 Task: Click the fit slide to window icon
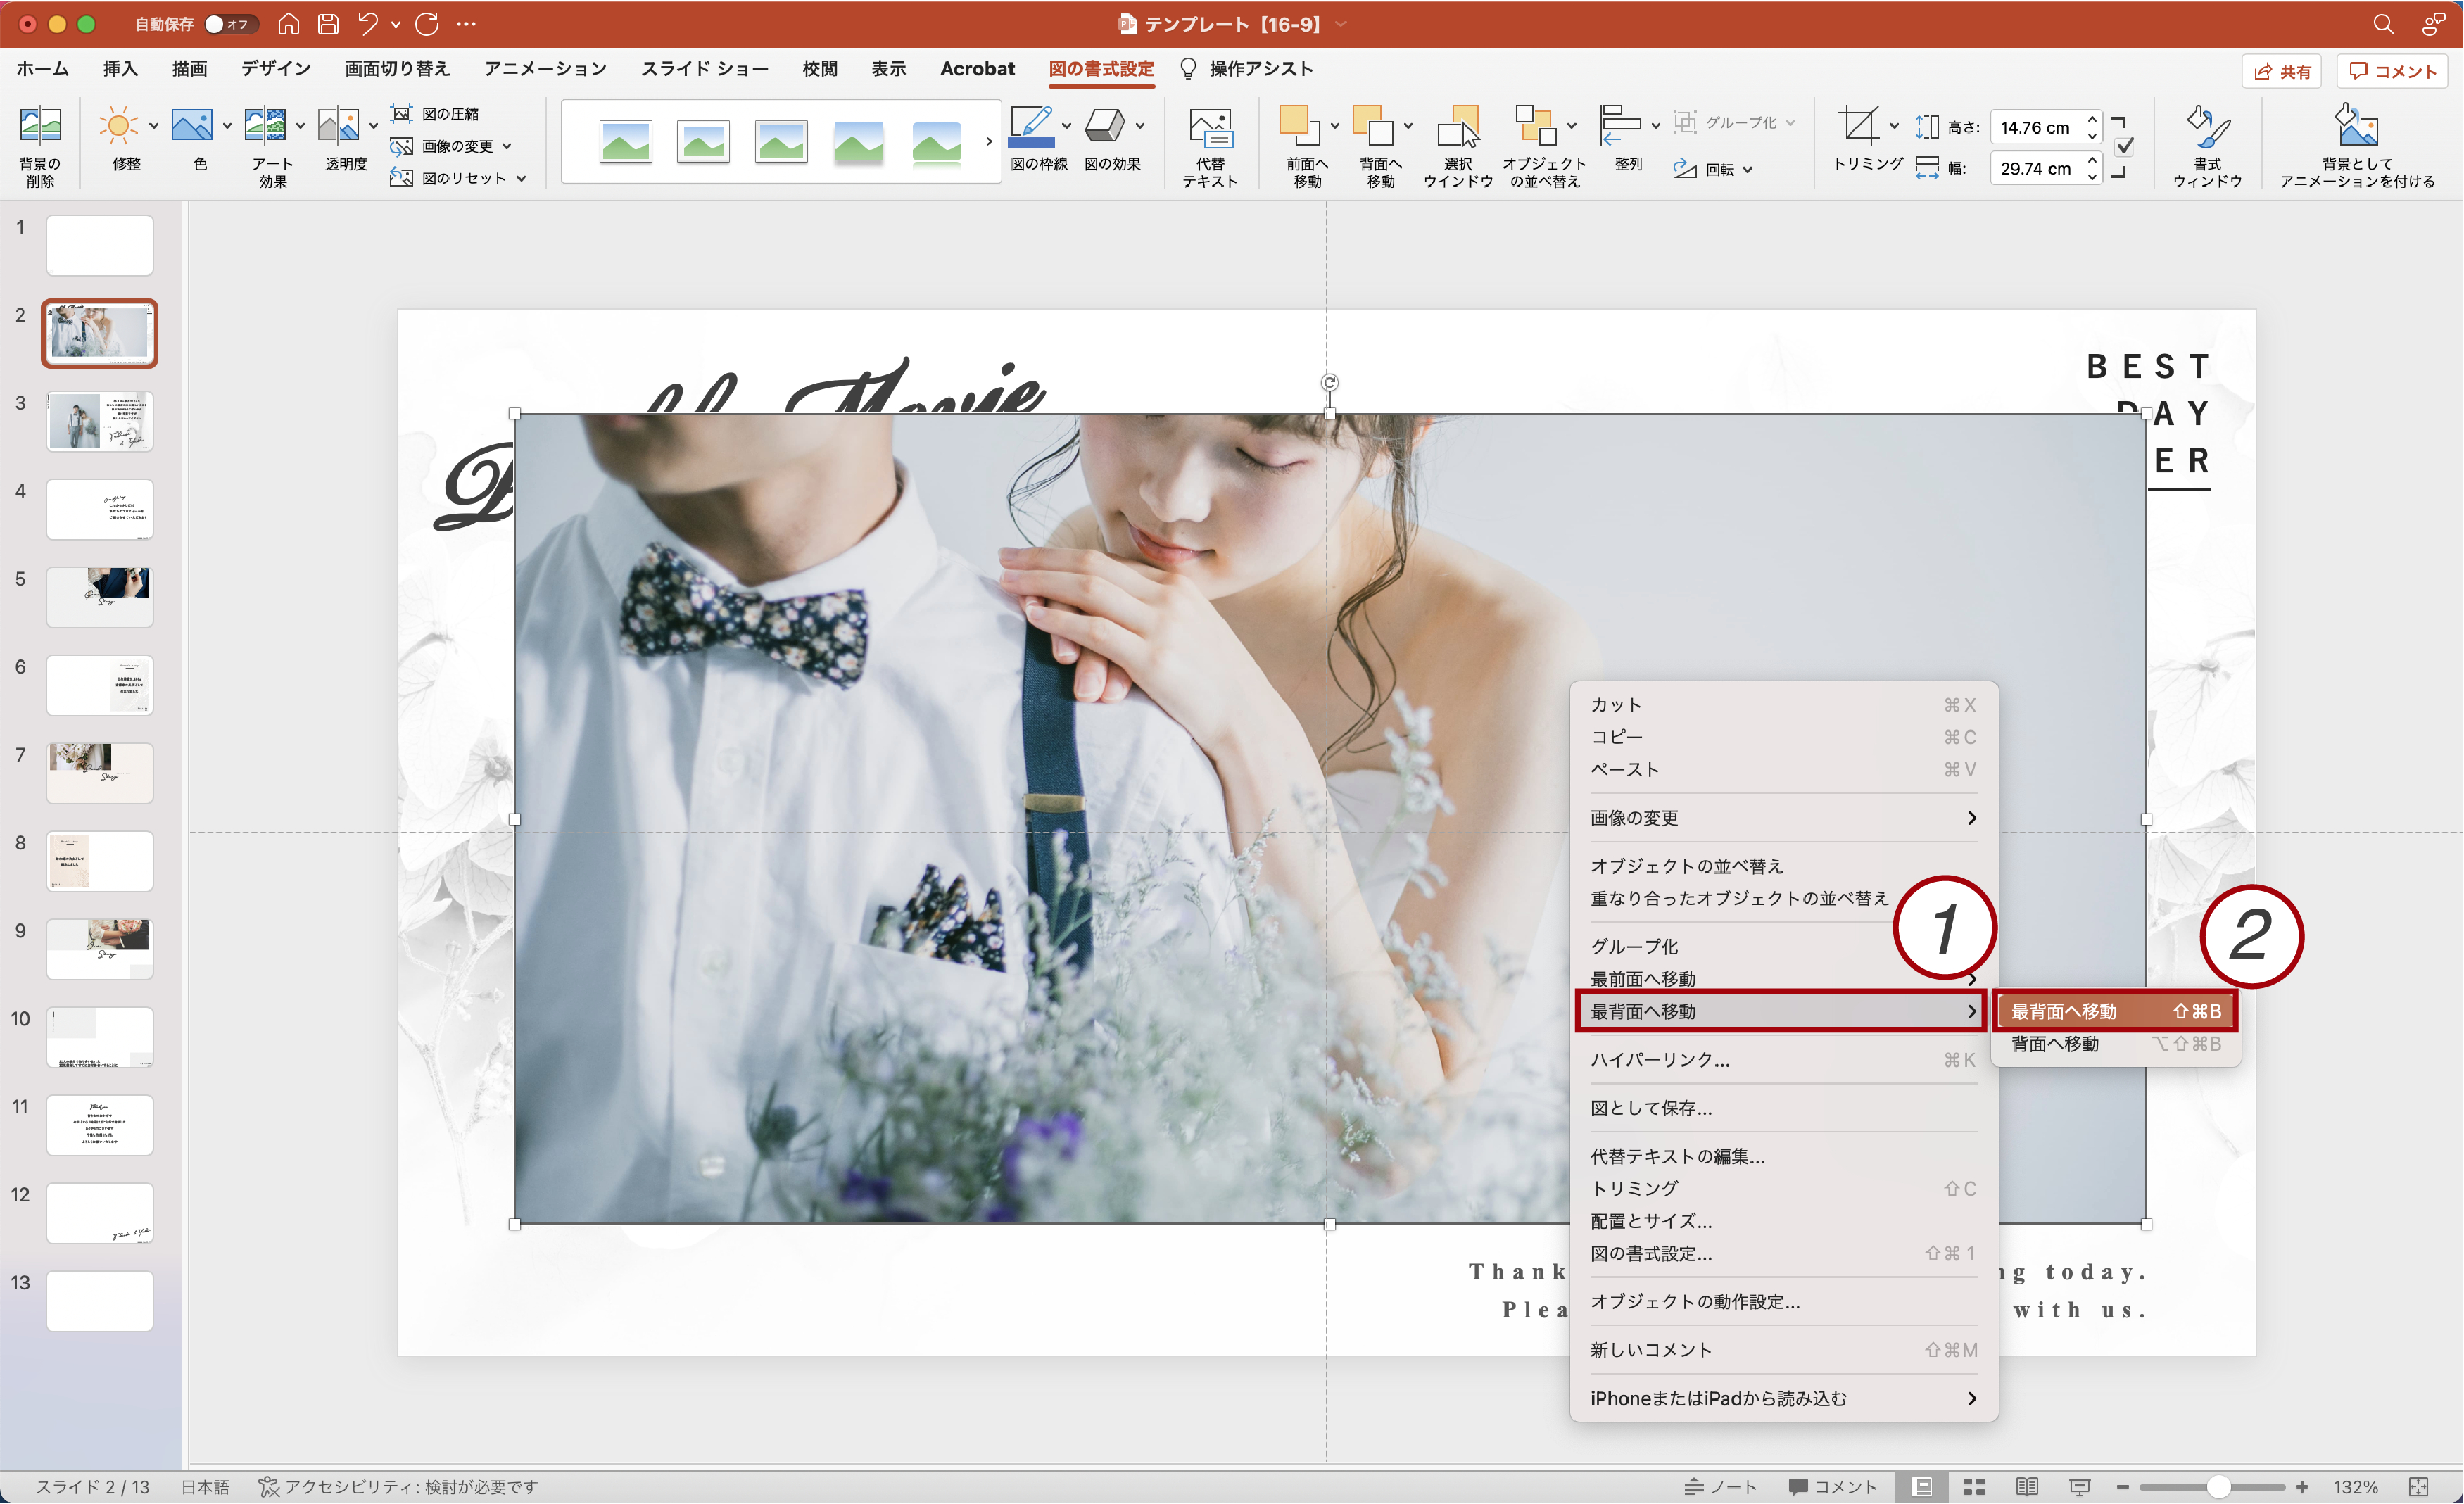[2419, 1487]
